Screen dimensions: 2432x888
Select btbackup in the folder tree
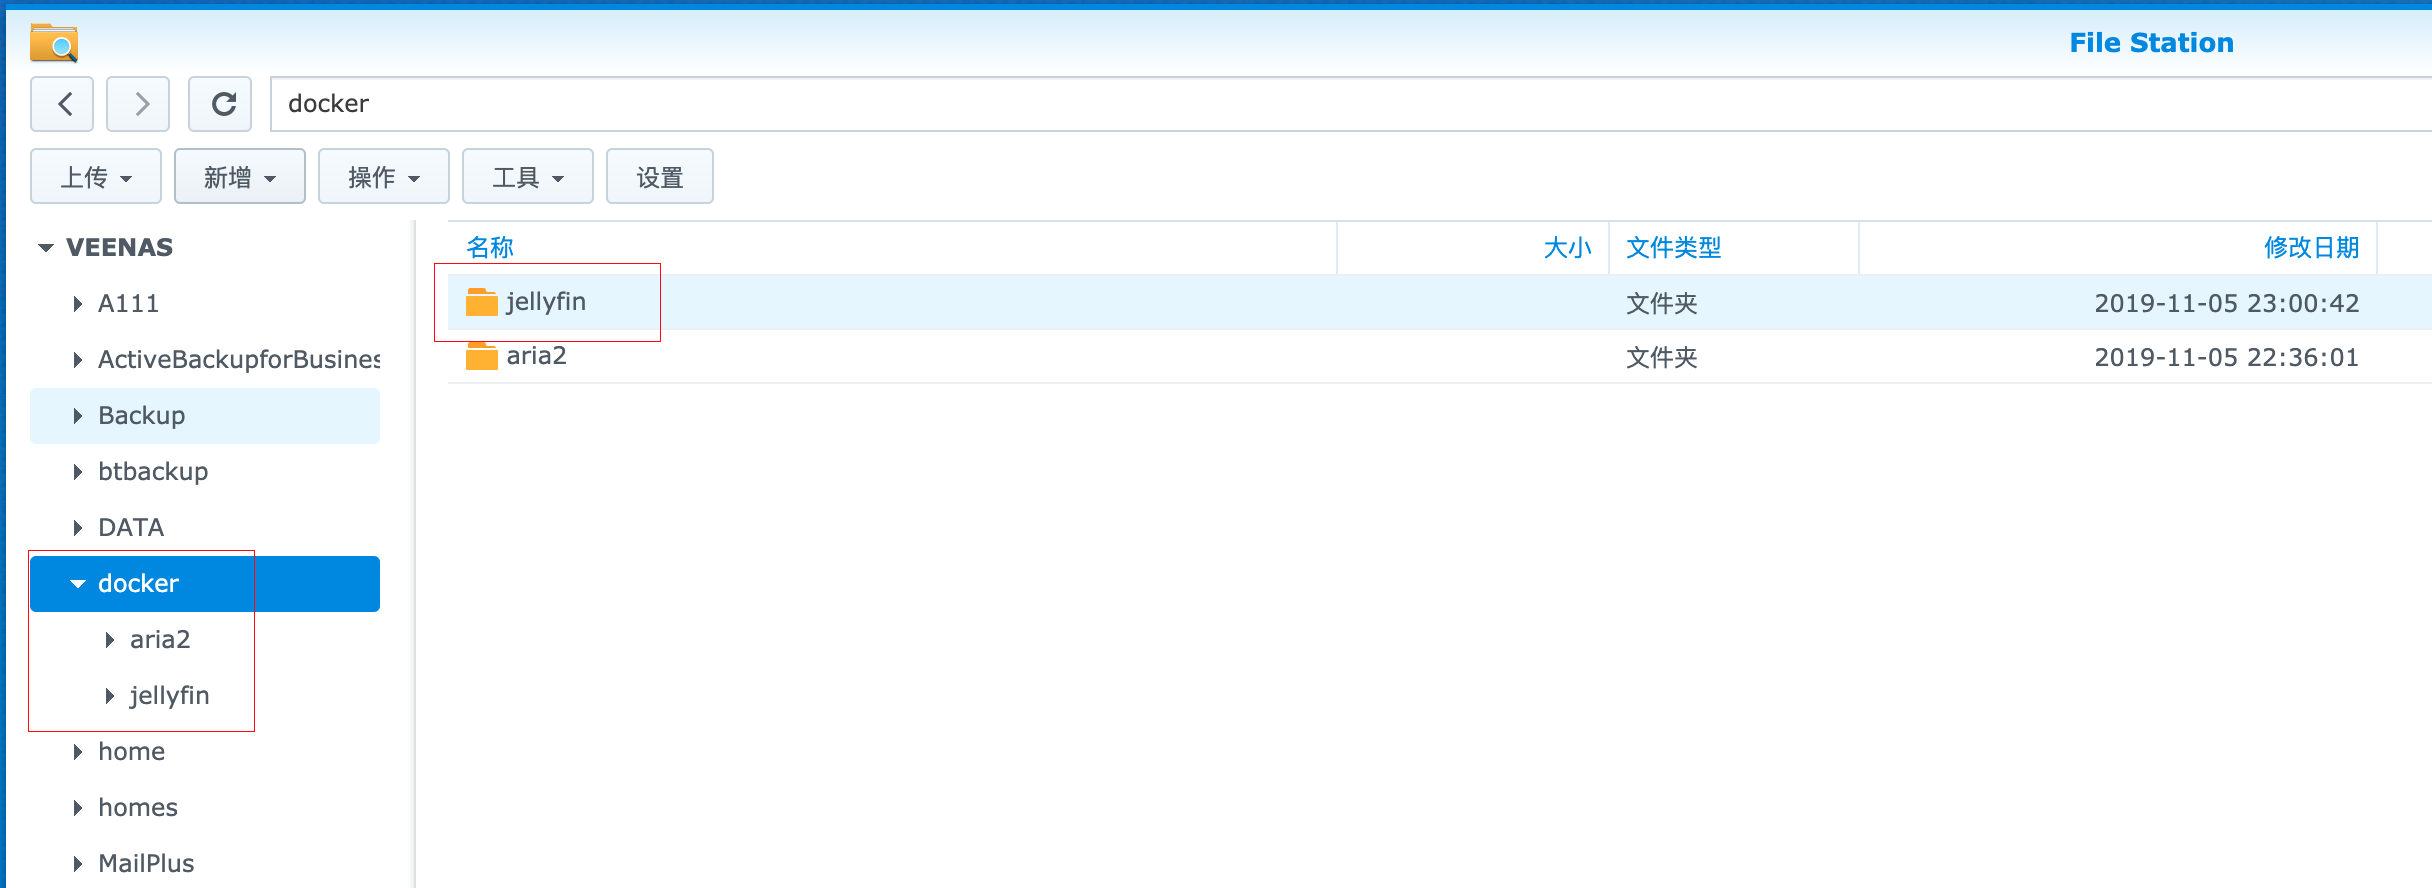(x=153, y=472)
